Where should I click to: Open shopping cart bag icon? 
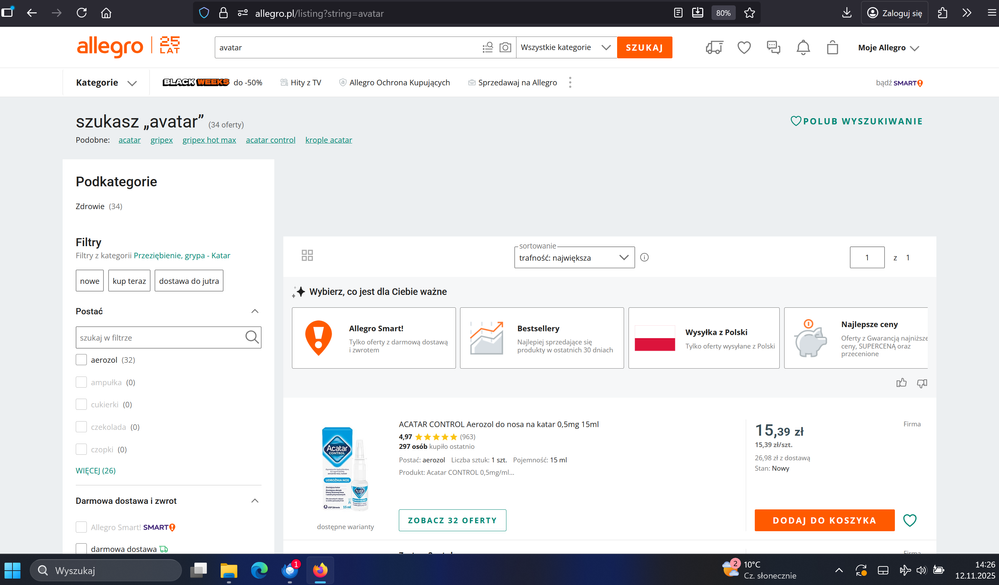(x=832, y=47)
